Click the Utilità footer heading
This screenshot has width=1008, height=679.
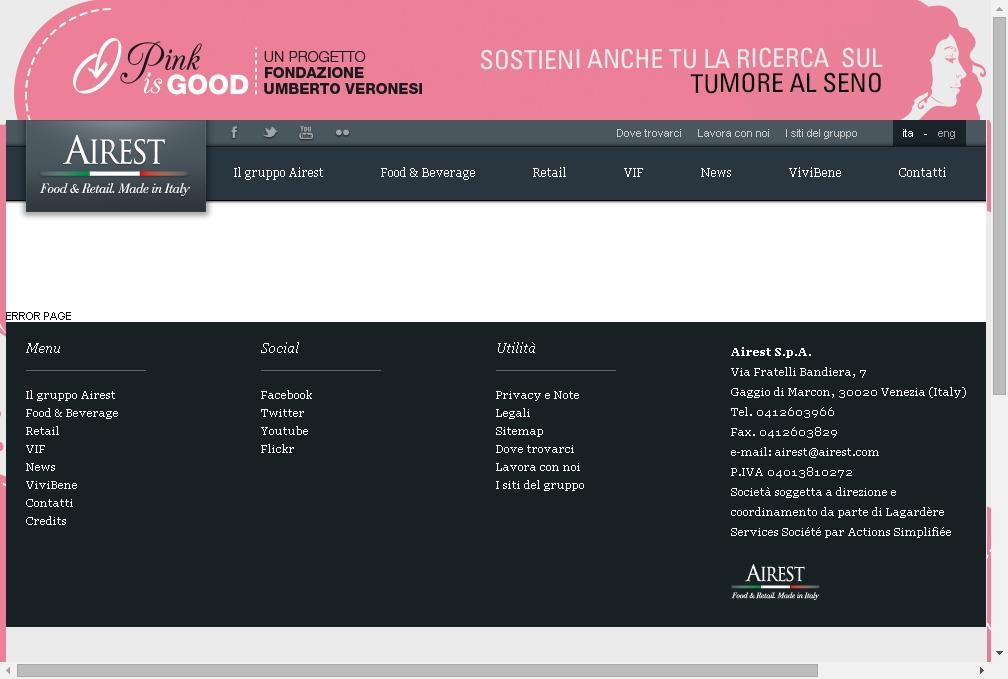(516, 348)
